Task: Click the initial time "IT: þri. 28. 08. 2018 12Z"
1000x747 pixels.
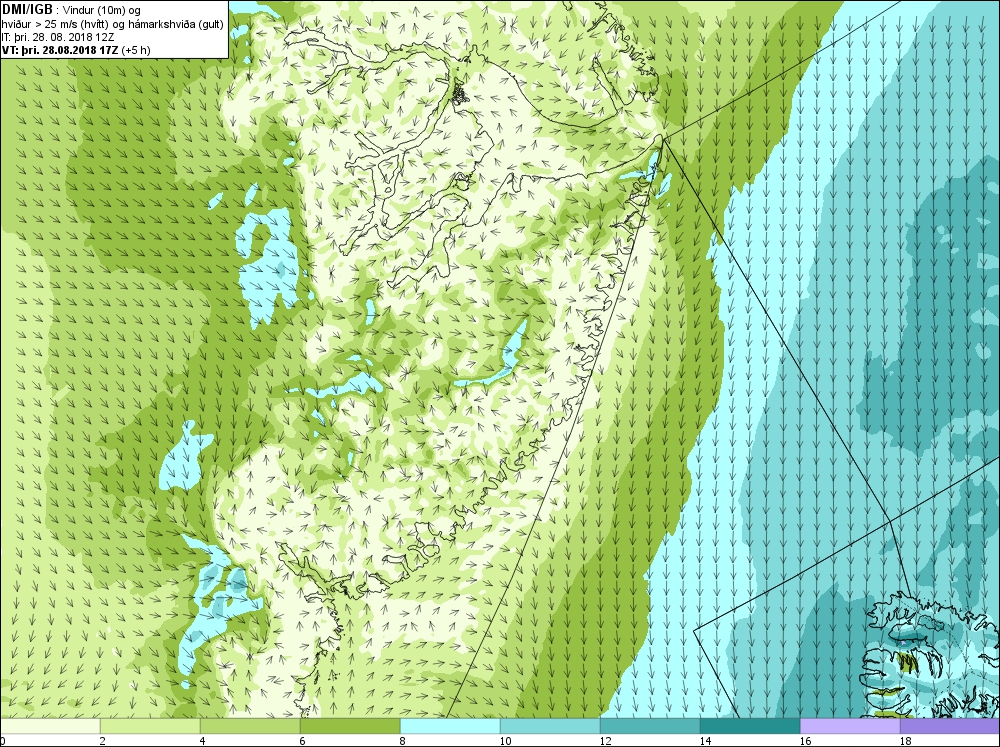Action: [x=58, y=37]
